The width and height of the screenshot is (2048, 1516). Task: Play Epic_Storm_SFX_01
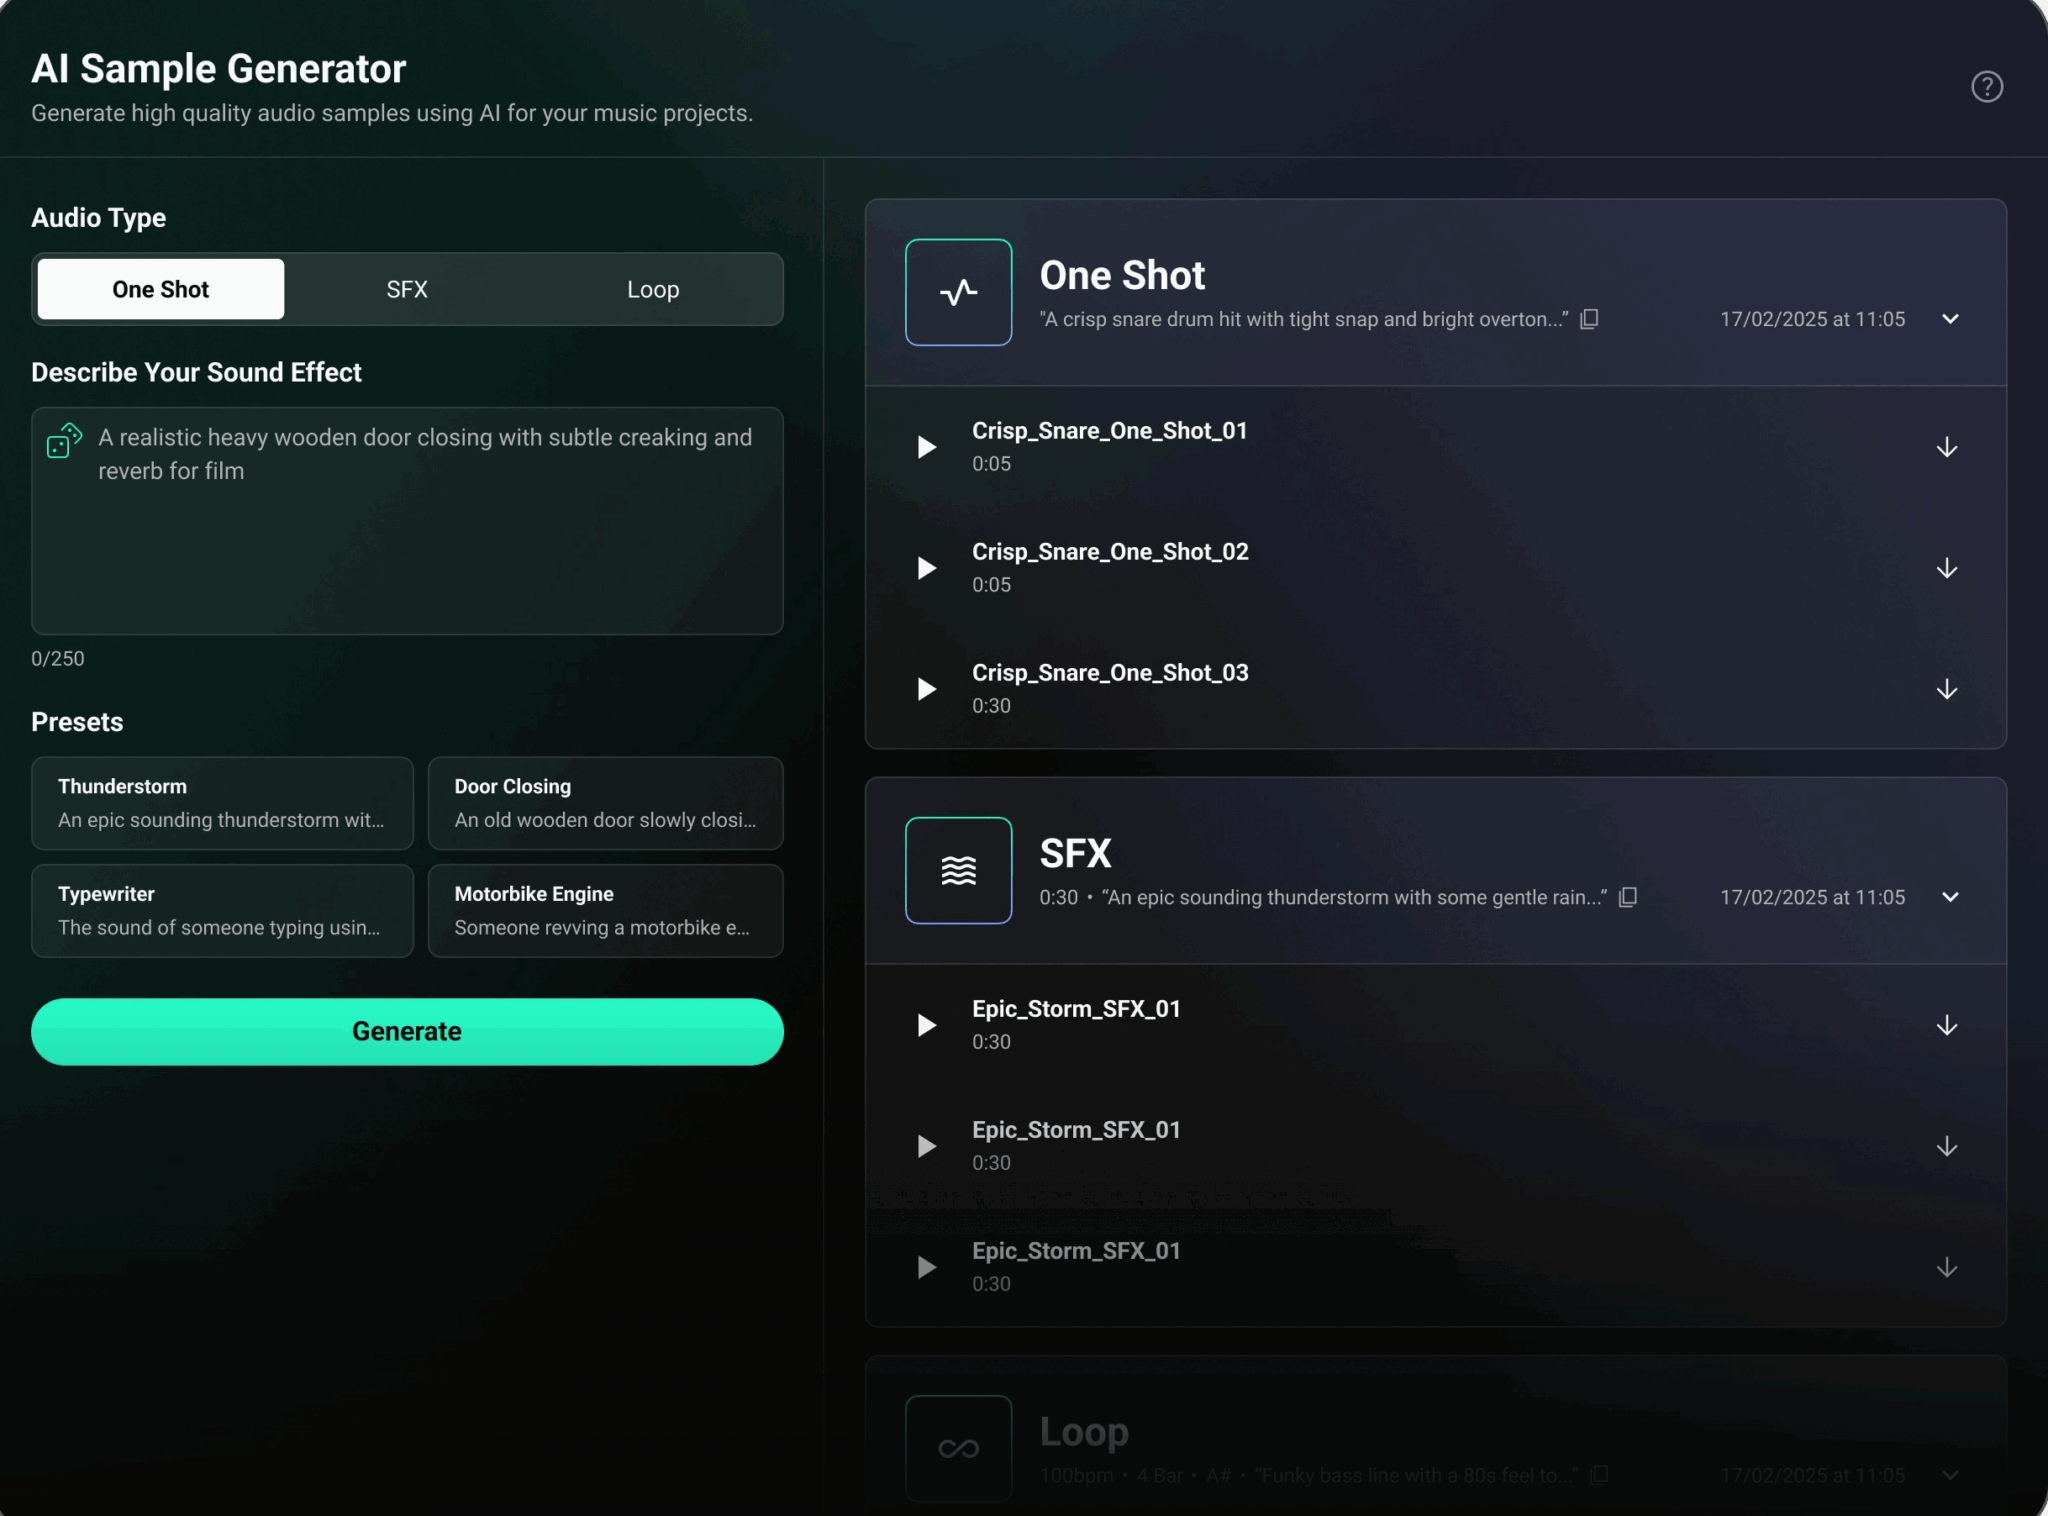click(925, 1025)
